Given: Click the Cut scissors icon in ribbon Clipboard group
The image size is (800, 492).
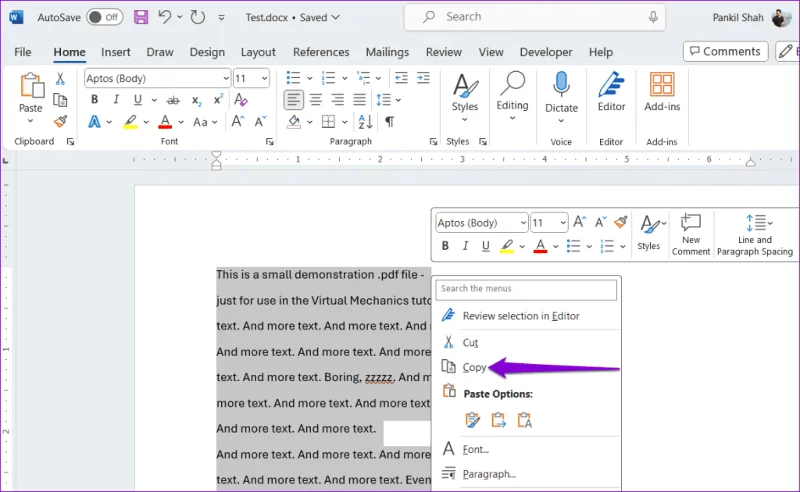Looking at the screenshot, I should 60,78.
